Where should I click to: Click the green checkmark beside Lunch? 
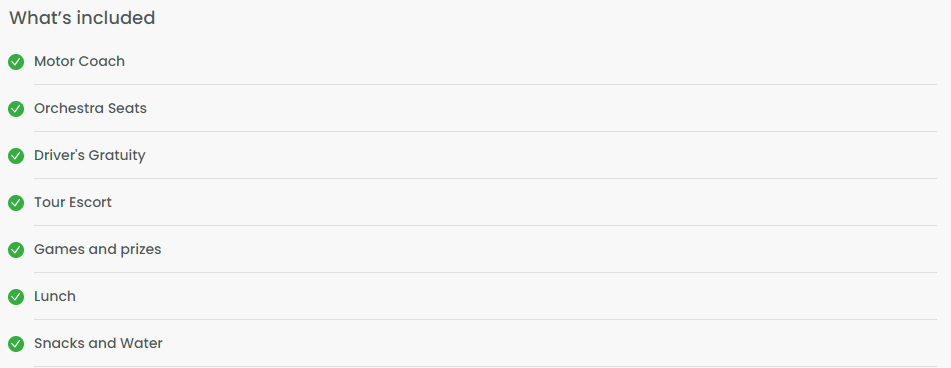point(16,297)
